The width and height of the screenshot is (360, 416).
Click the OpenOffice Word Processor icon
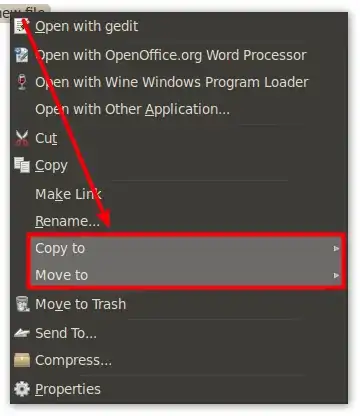pyautogui.click(x=22, y=55)
